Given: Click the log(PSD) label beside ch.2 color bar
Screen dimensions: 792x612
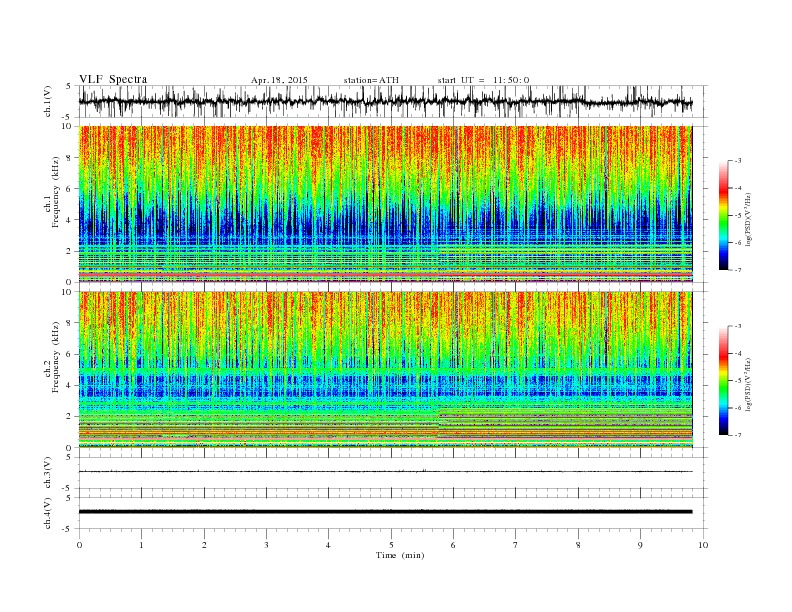Looking at the screenshot, I should pos(748,384).
